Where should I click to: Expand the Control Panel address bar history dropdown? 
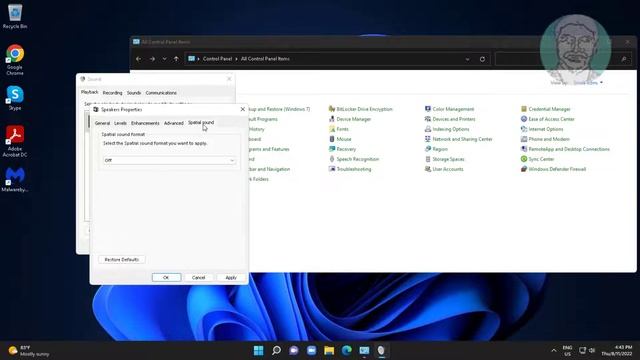pyautogui.click(x=467, y=59)
